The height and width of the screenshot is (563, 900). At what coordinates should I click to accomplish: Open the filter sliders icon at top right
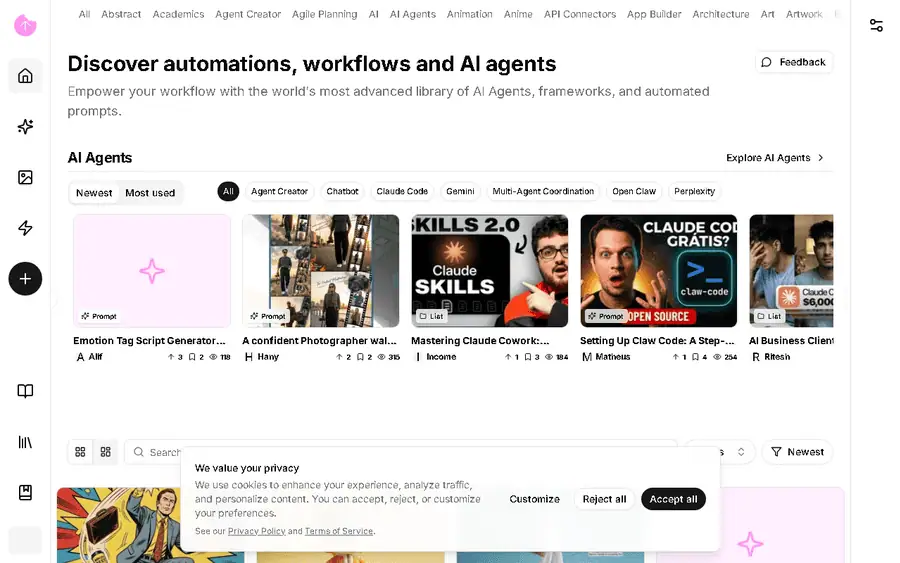[x=876, y=25]
